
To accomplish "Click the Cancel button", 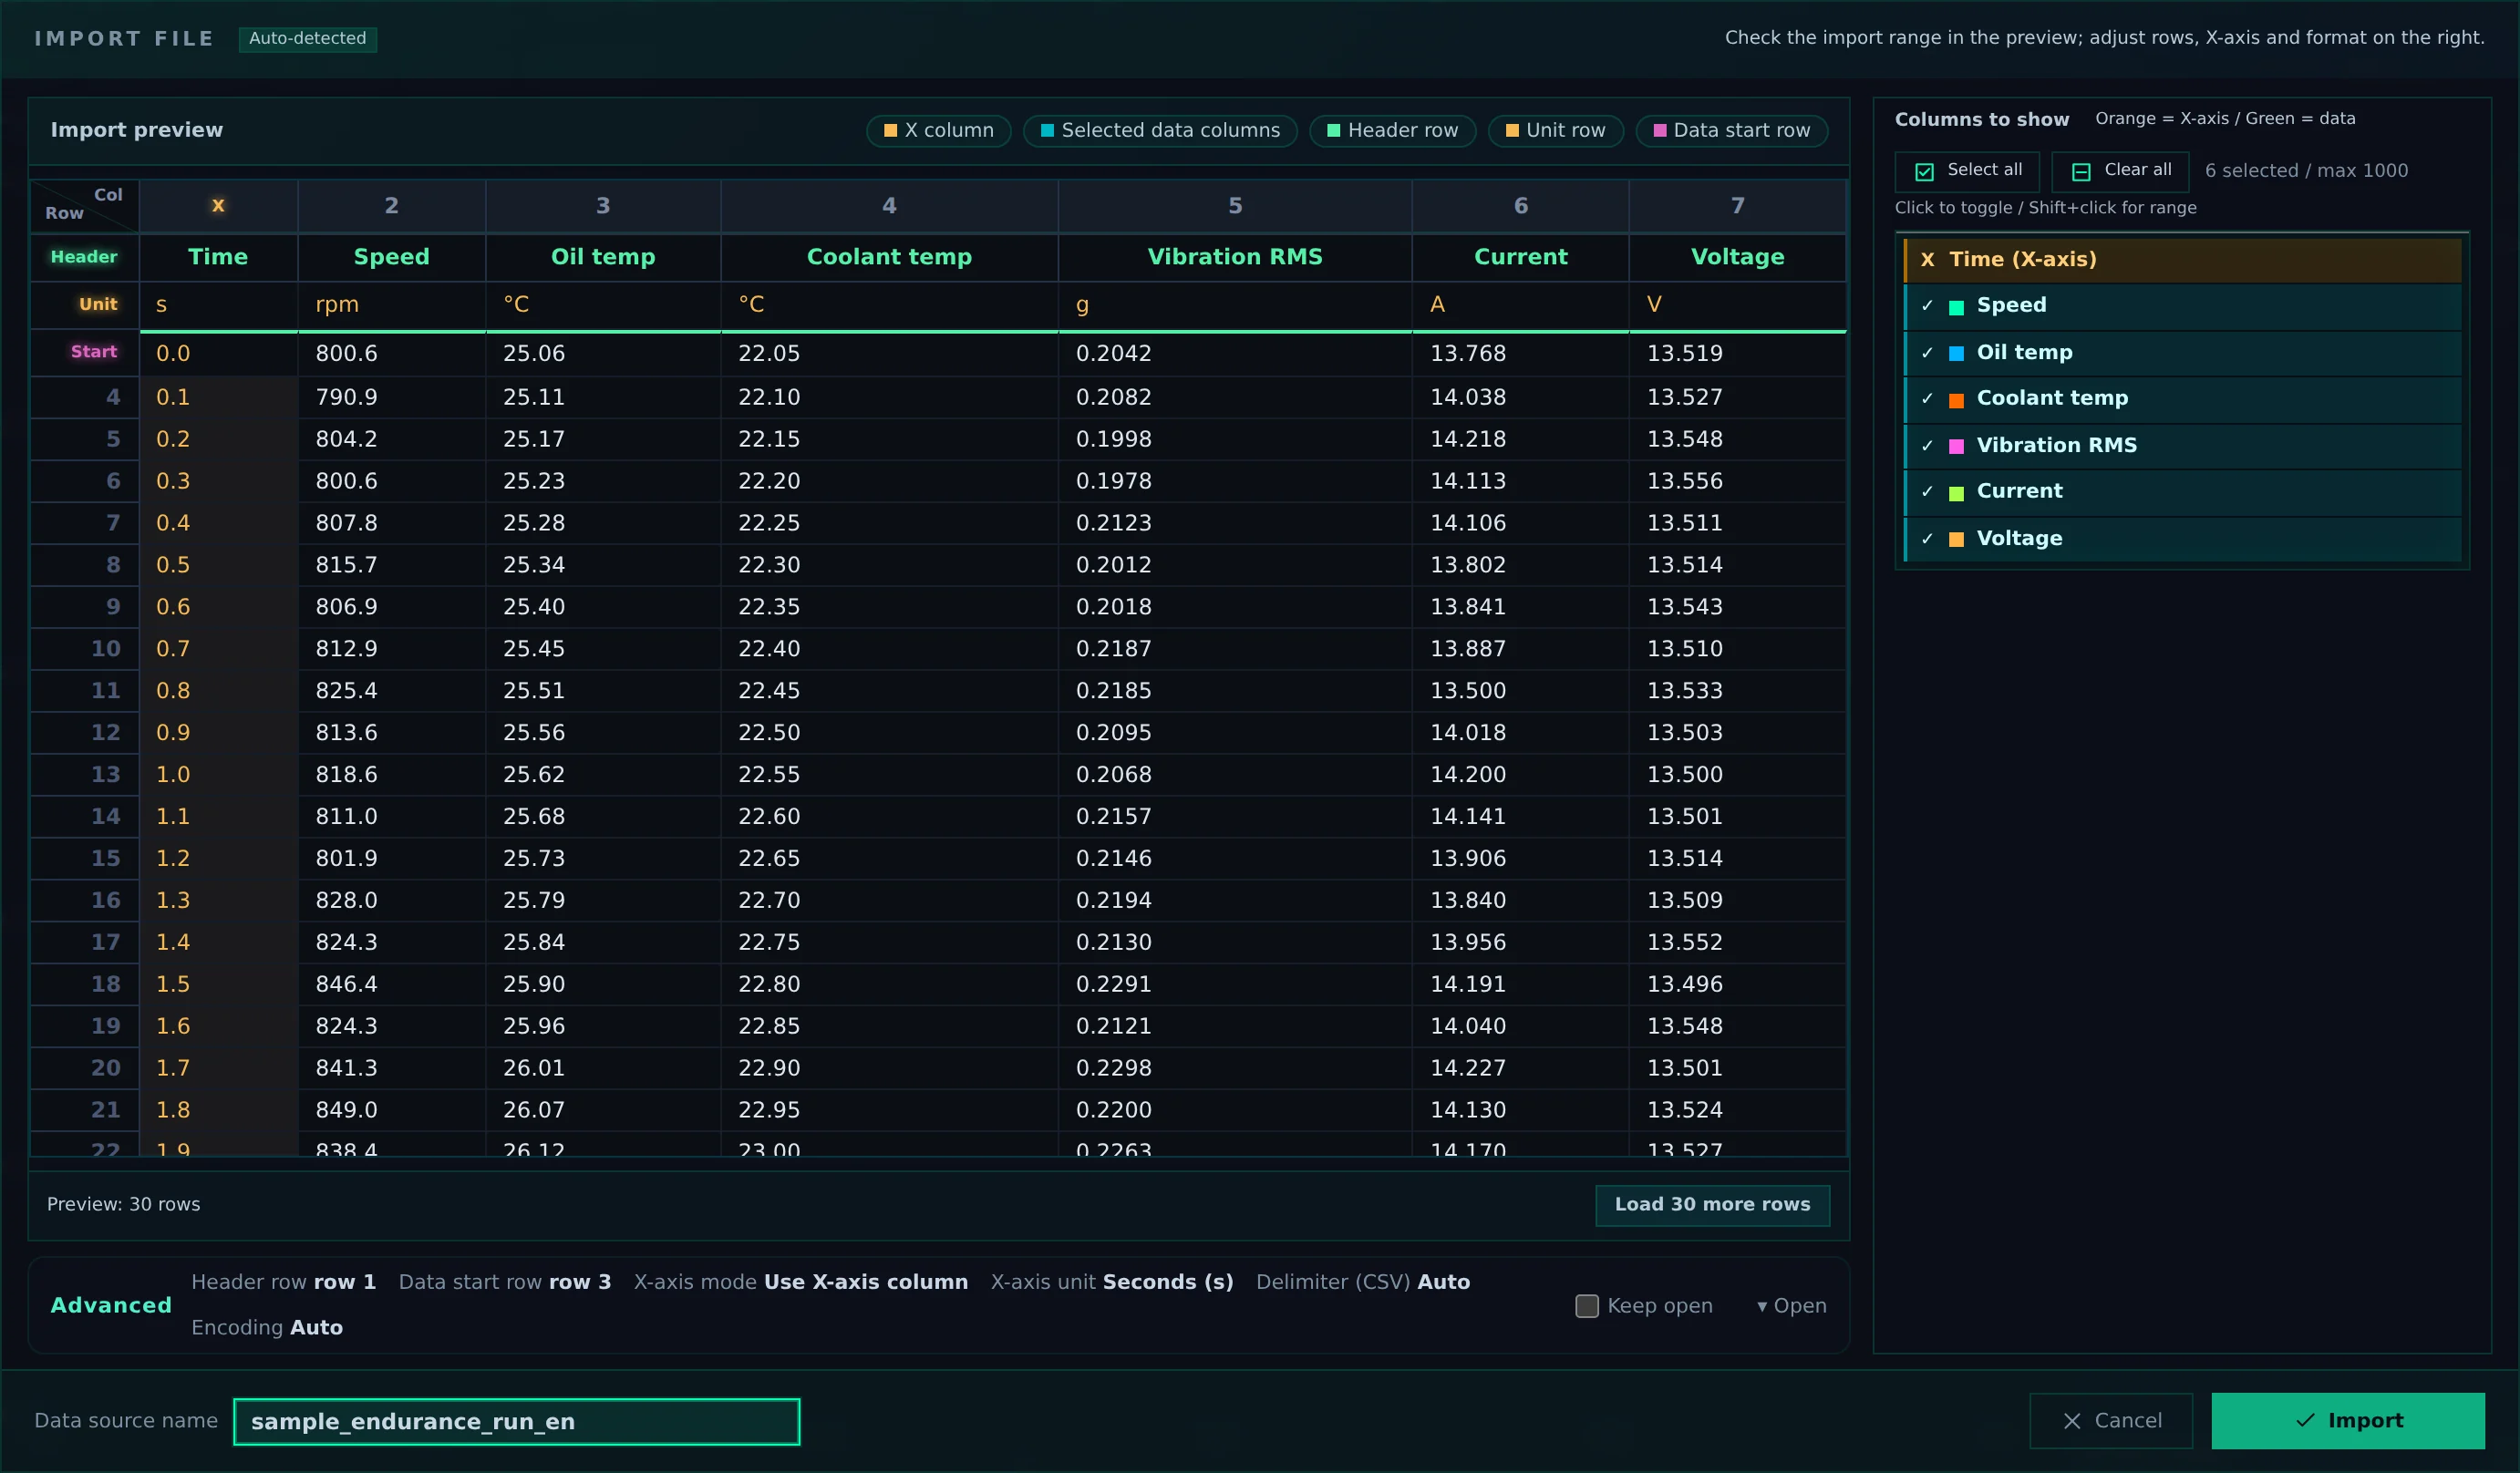I will [2110, 1421].
